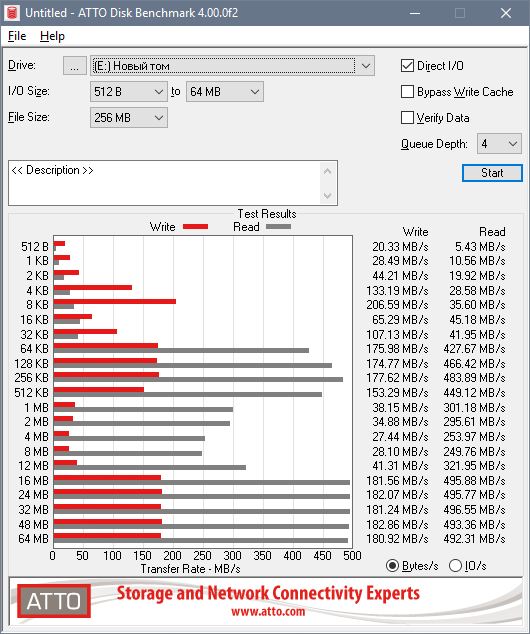Expand the 512 B I/O size dropdown

click(x=129, y=92)
